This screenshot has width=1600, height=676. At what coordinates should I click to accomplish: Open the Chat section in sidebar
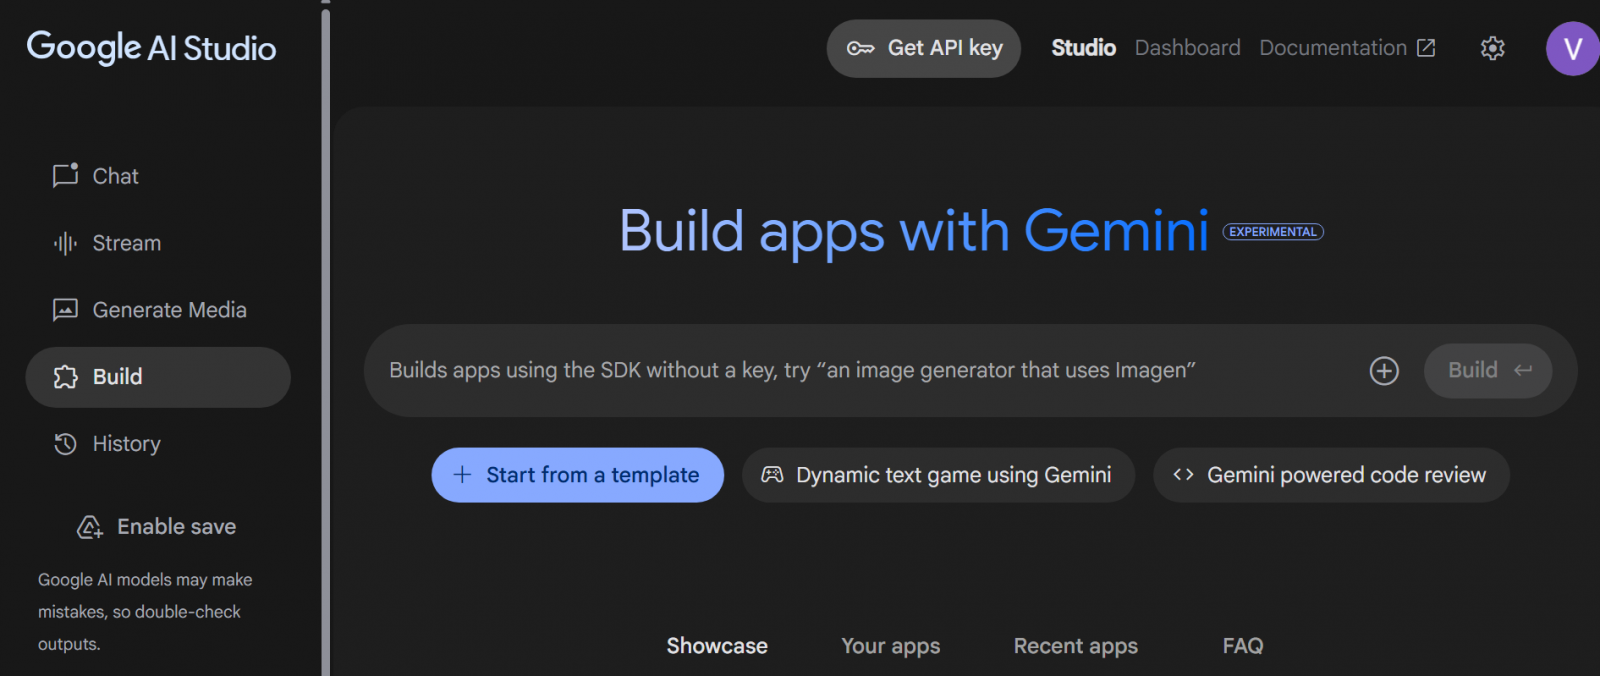(x=115, y=176)
